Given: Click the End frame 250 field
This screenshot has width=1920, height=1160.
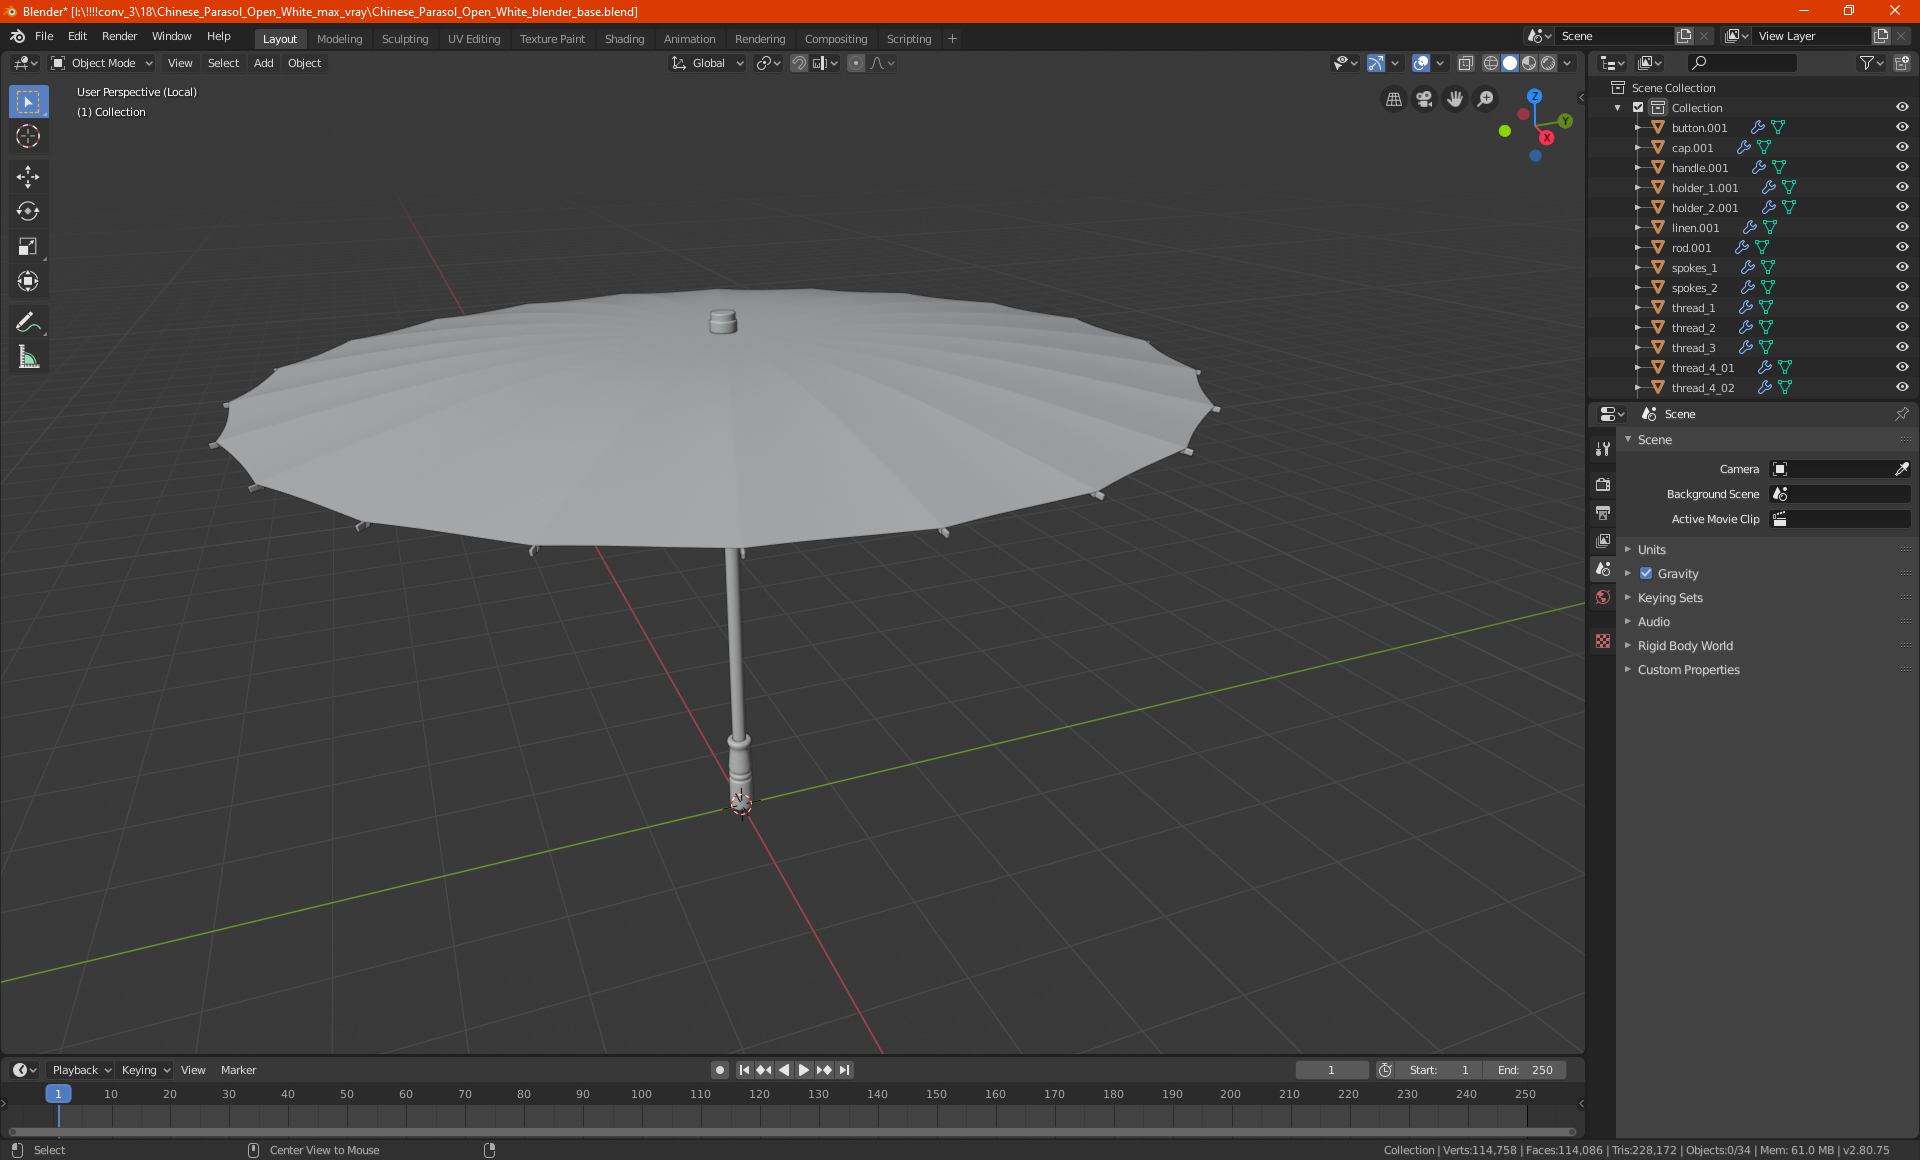Looking at the screenshot, I should pos(1525,1070).
